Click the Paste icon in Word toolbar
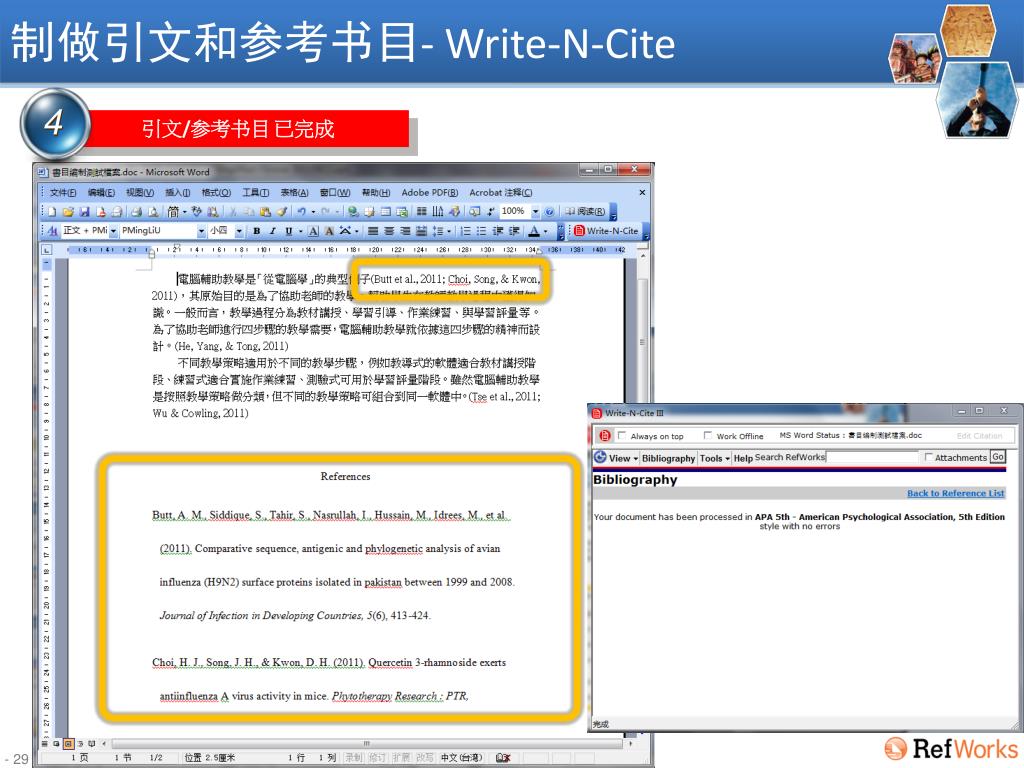This screenshot has height=768, width=1024. click(264, 212)
